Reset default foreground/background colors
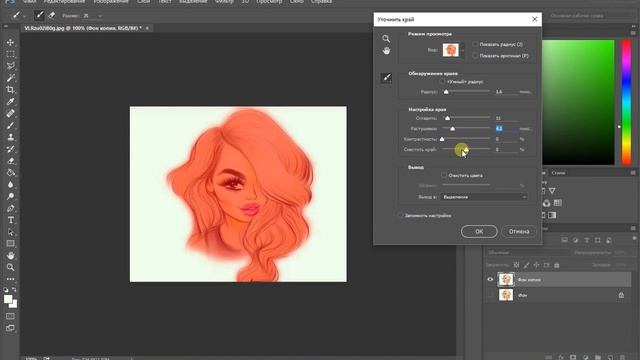The height and width of the screenshot is (360, 640). pyautogui.click(x=6, y=289)
